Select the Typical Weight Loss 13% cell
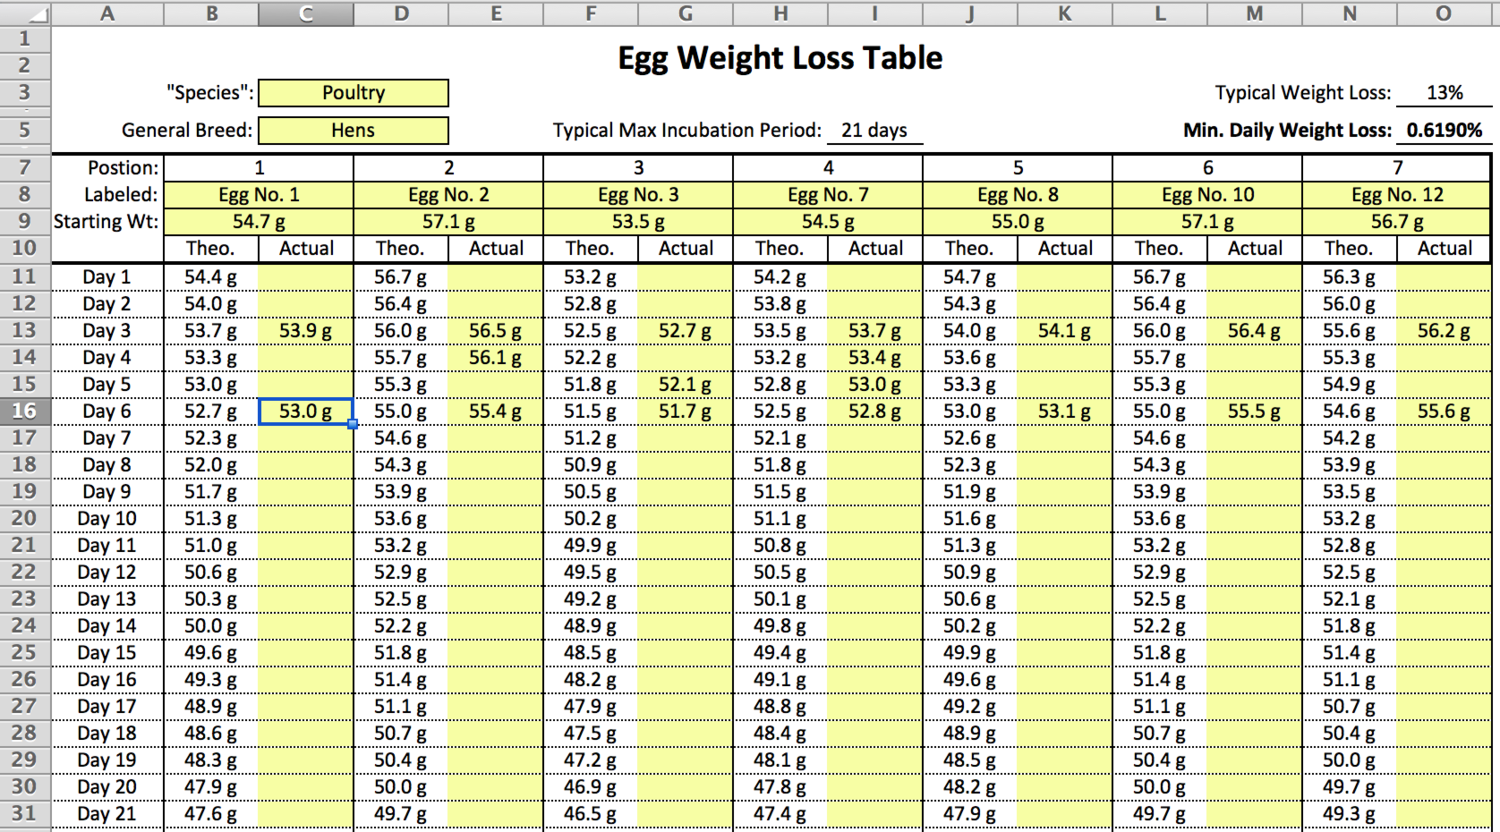 click(1444, 93)
